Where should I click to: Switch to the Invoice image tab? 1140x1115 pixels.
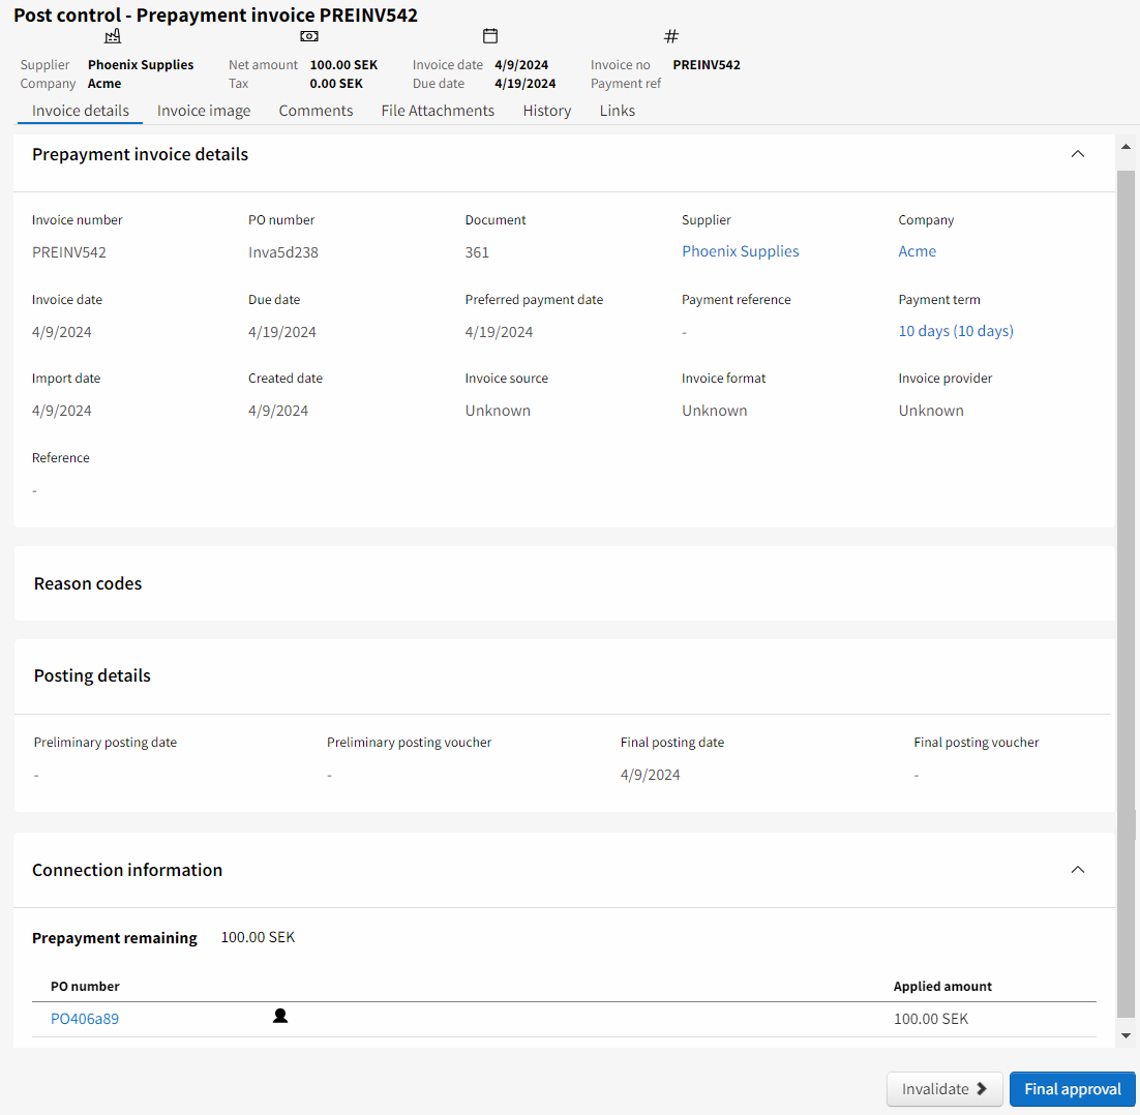pyautogui.click(x=203, y=111)
